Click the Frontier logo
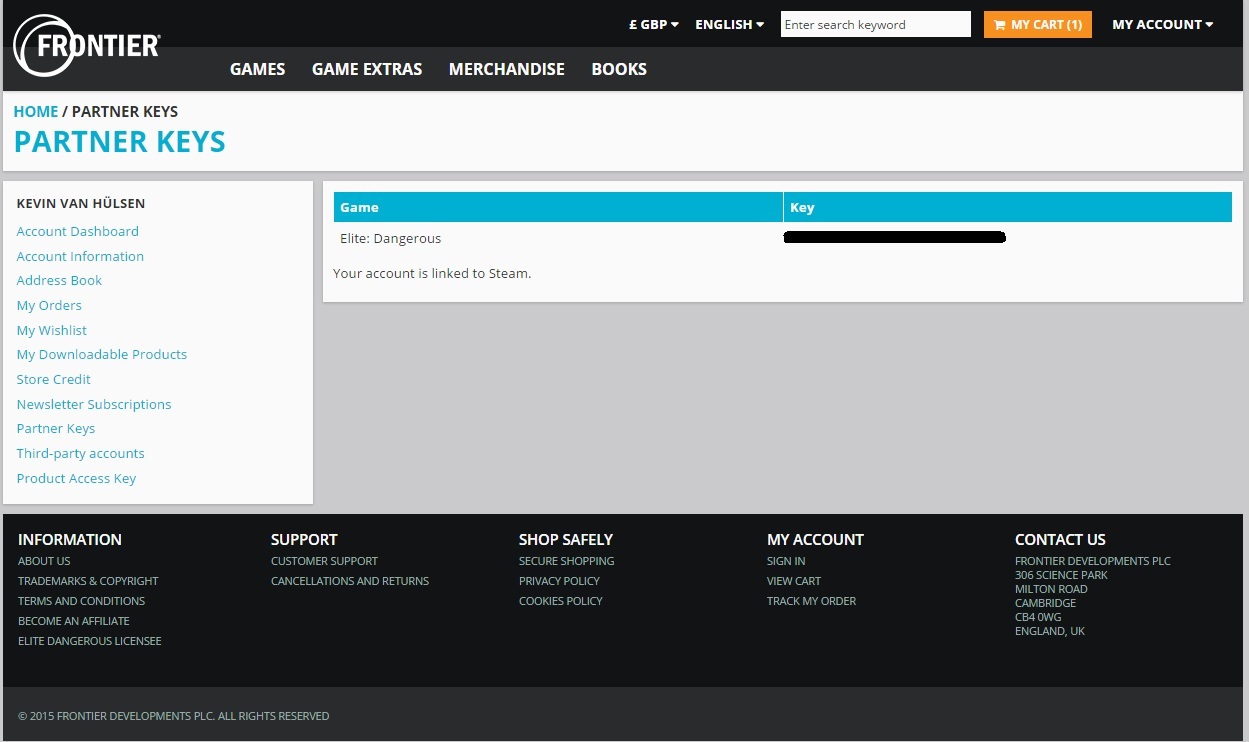 (x=87, y=46)
